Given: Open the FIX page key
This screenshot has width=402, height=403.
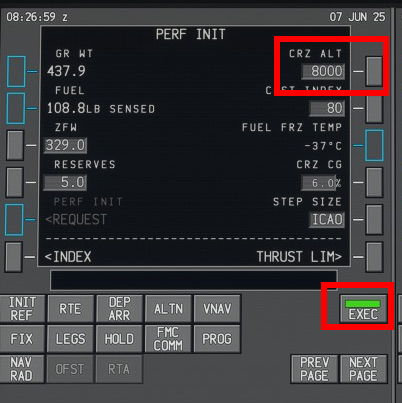Looking at the screenshot, I should click(x=22, y=339).
